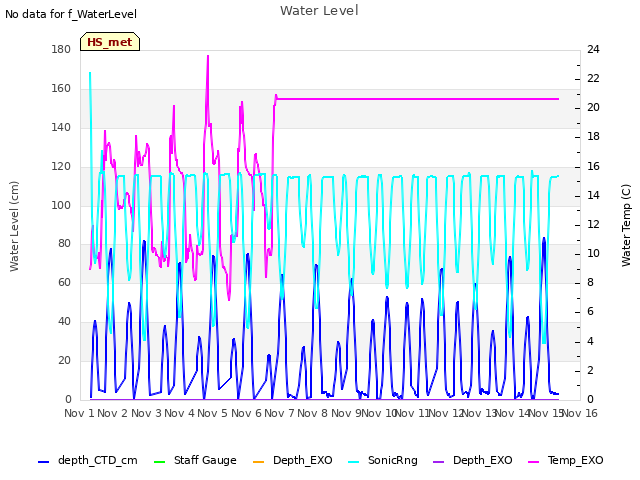Click the flat magenta Temp_EXO line
Viewport: 640px width, 480px height.
click(417, 99)
